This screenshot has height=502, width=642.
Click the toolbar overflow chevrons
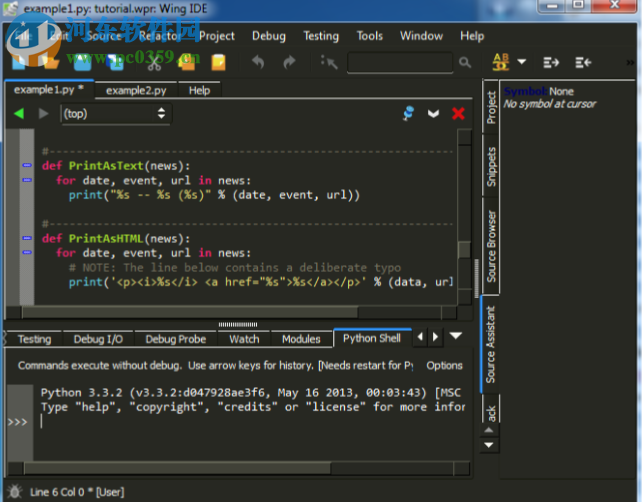(x=630, y=63)
